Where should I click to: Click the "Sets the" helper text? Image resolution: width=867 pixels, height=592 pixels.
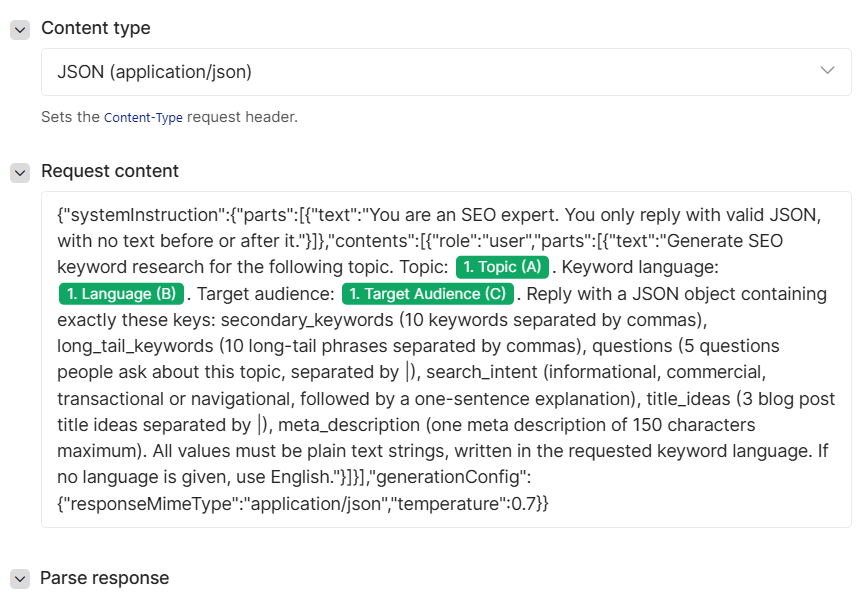coord(70,117)
